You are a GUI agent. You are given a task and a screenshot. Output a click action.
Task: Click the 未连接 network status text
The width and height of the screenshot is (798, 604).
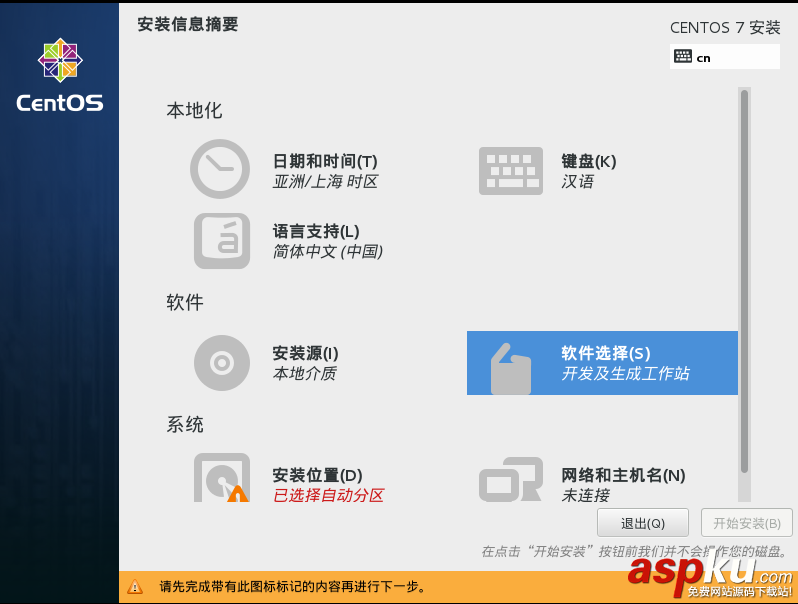tap(585, 495)
